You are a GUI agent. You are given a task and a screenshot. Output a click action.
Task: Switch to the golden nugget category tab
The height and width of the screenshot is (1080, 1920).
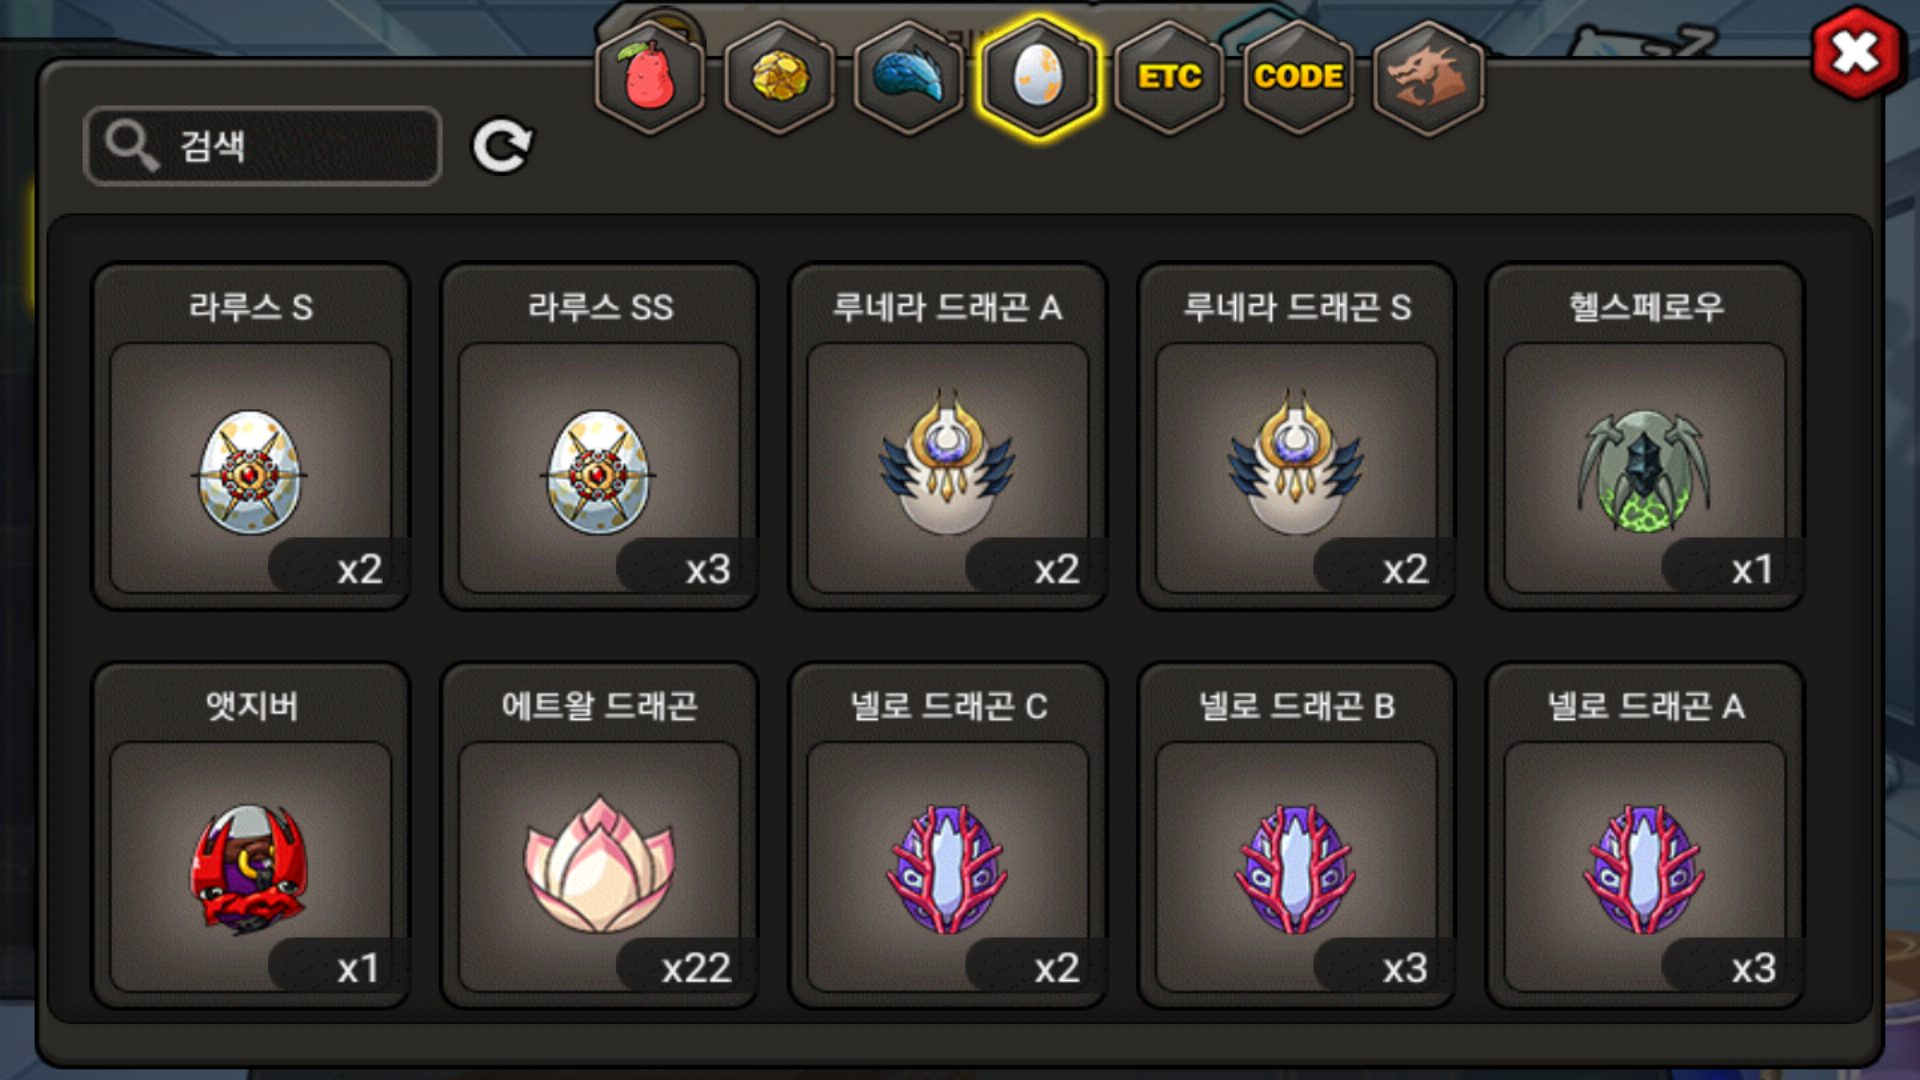click(x=780, y=77)
